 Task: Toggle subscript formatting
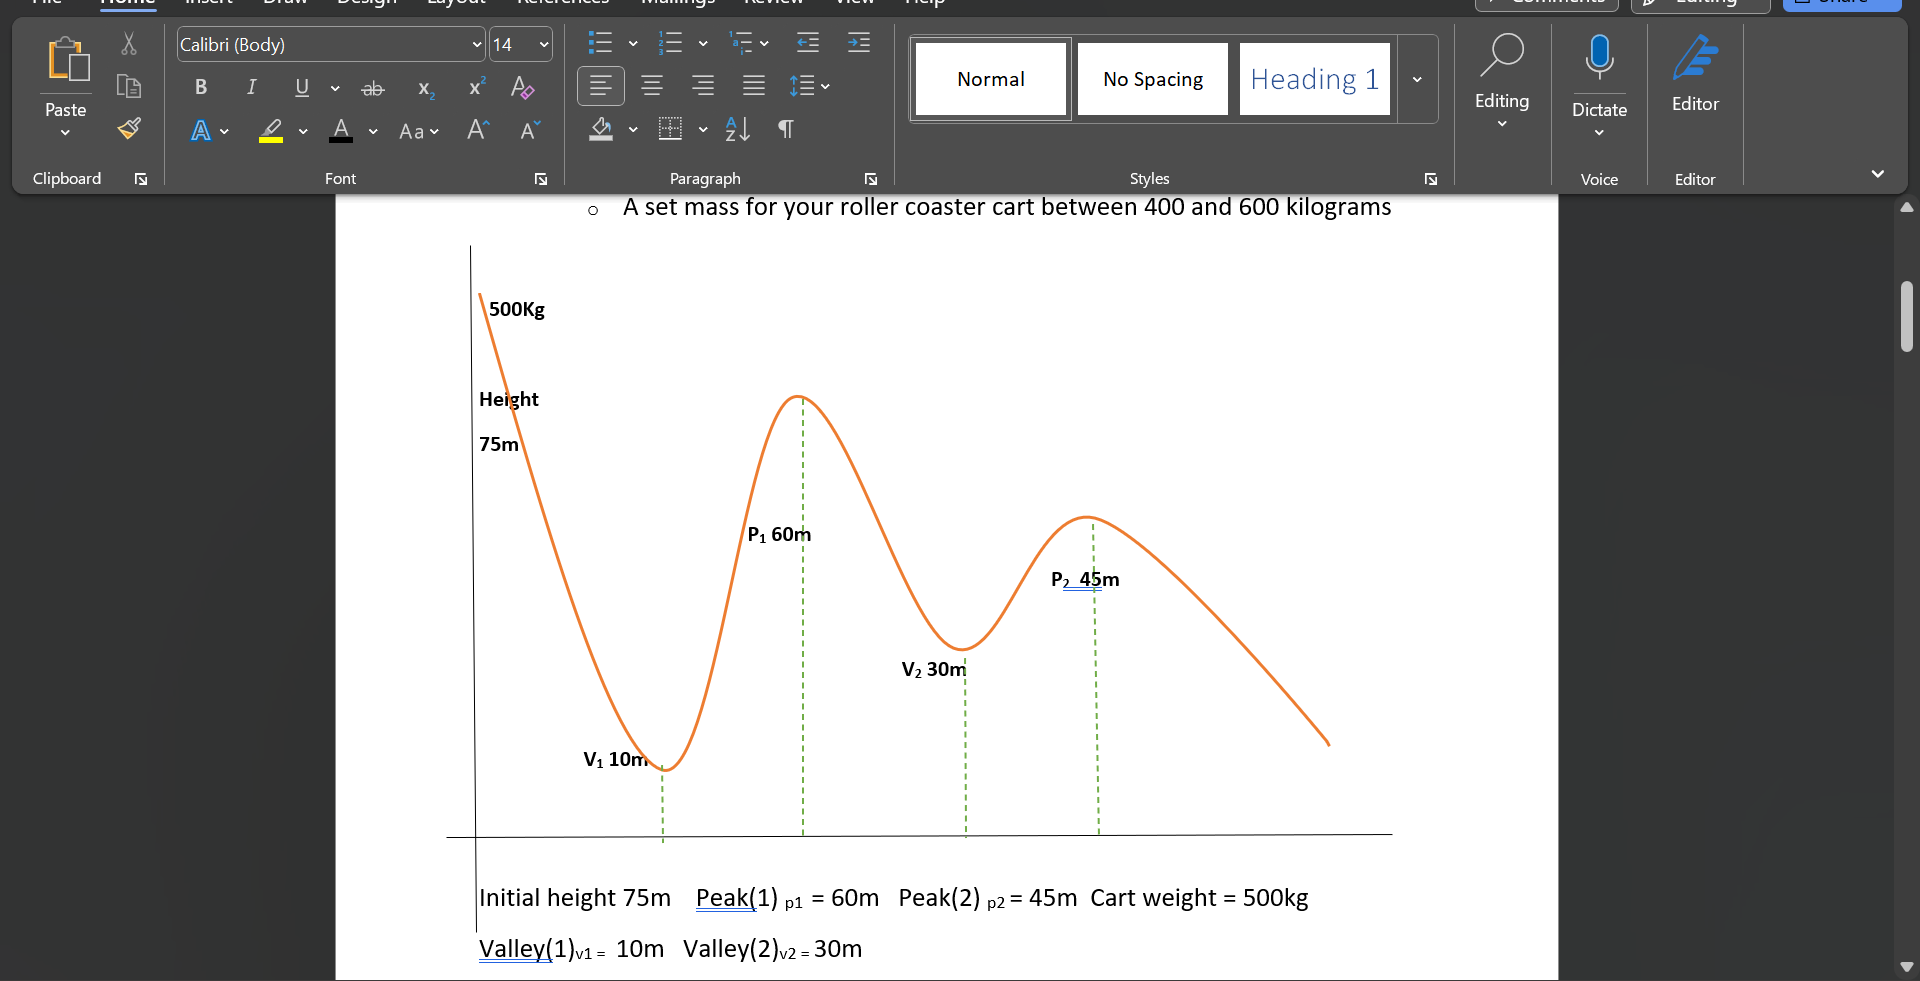(x=424, y=90)
